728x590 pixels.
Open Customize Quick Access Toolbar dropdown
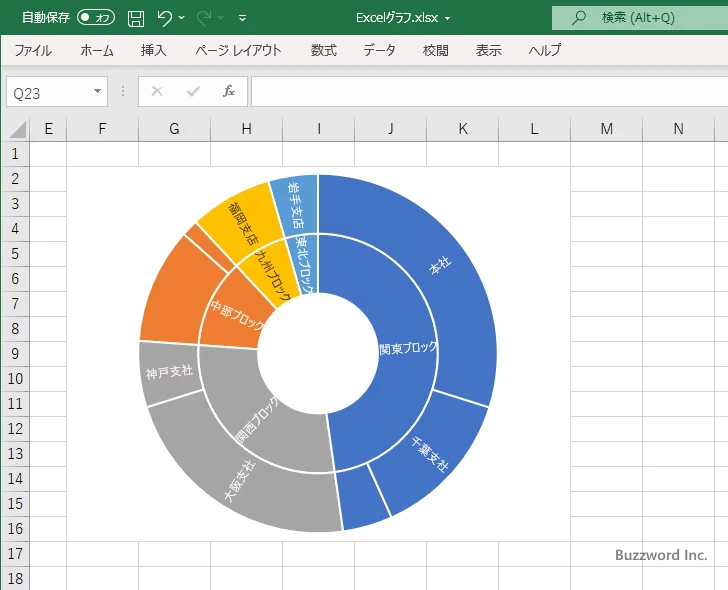(242, 18)
